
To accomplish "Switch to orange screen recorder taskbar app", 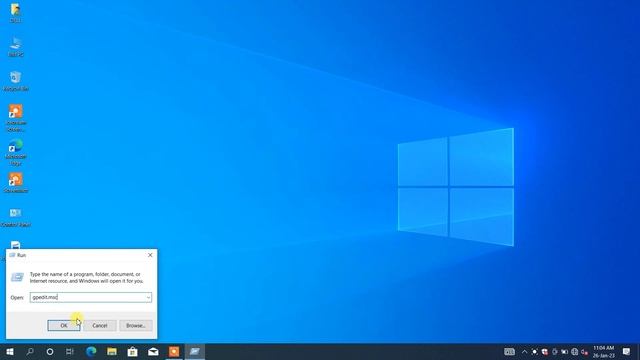I will pos(174,351).
